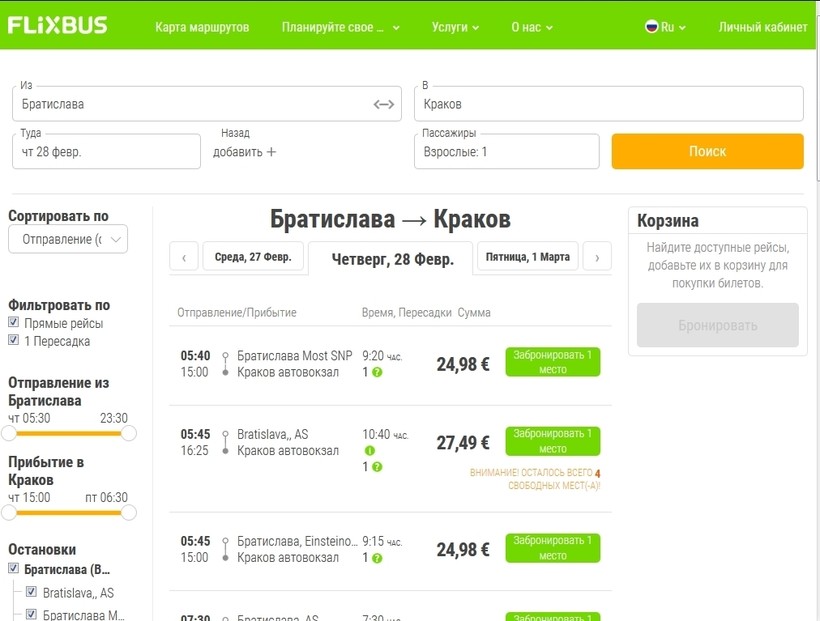
Task: Open the Сортировать по dropdown
Action: tap(68, 240)
